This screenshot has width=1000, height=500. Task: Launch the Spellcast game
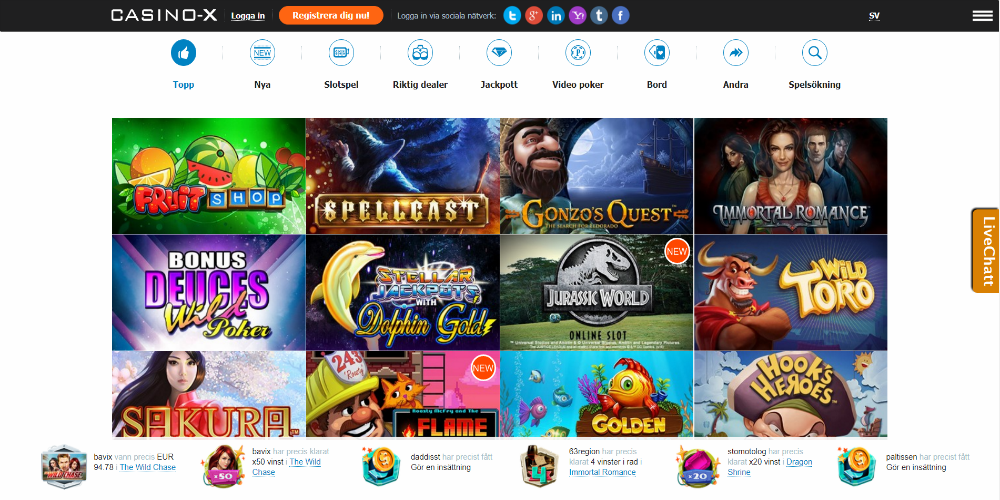tap(402, 176)
